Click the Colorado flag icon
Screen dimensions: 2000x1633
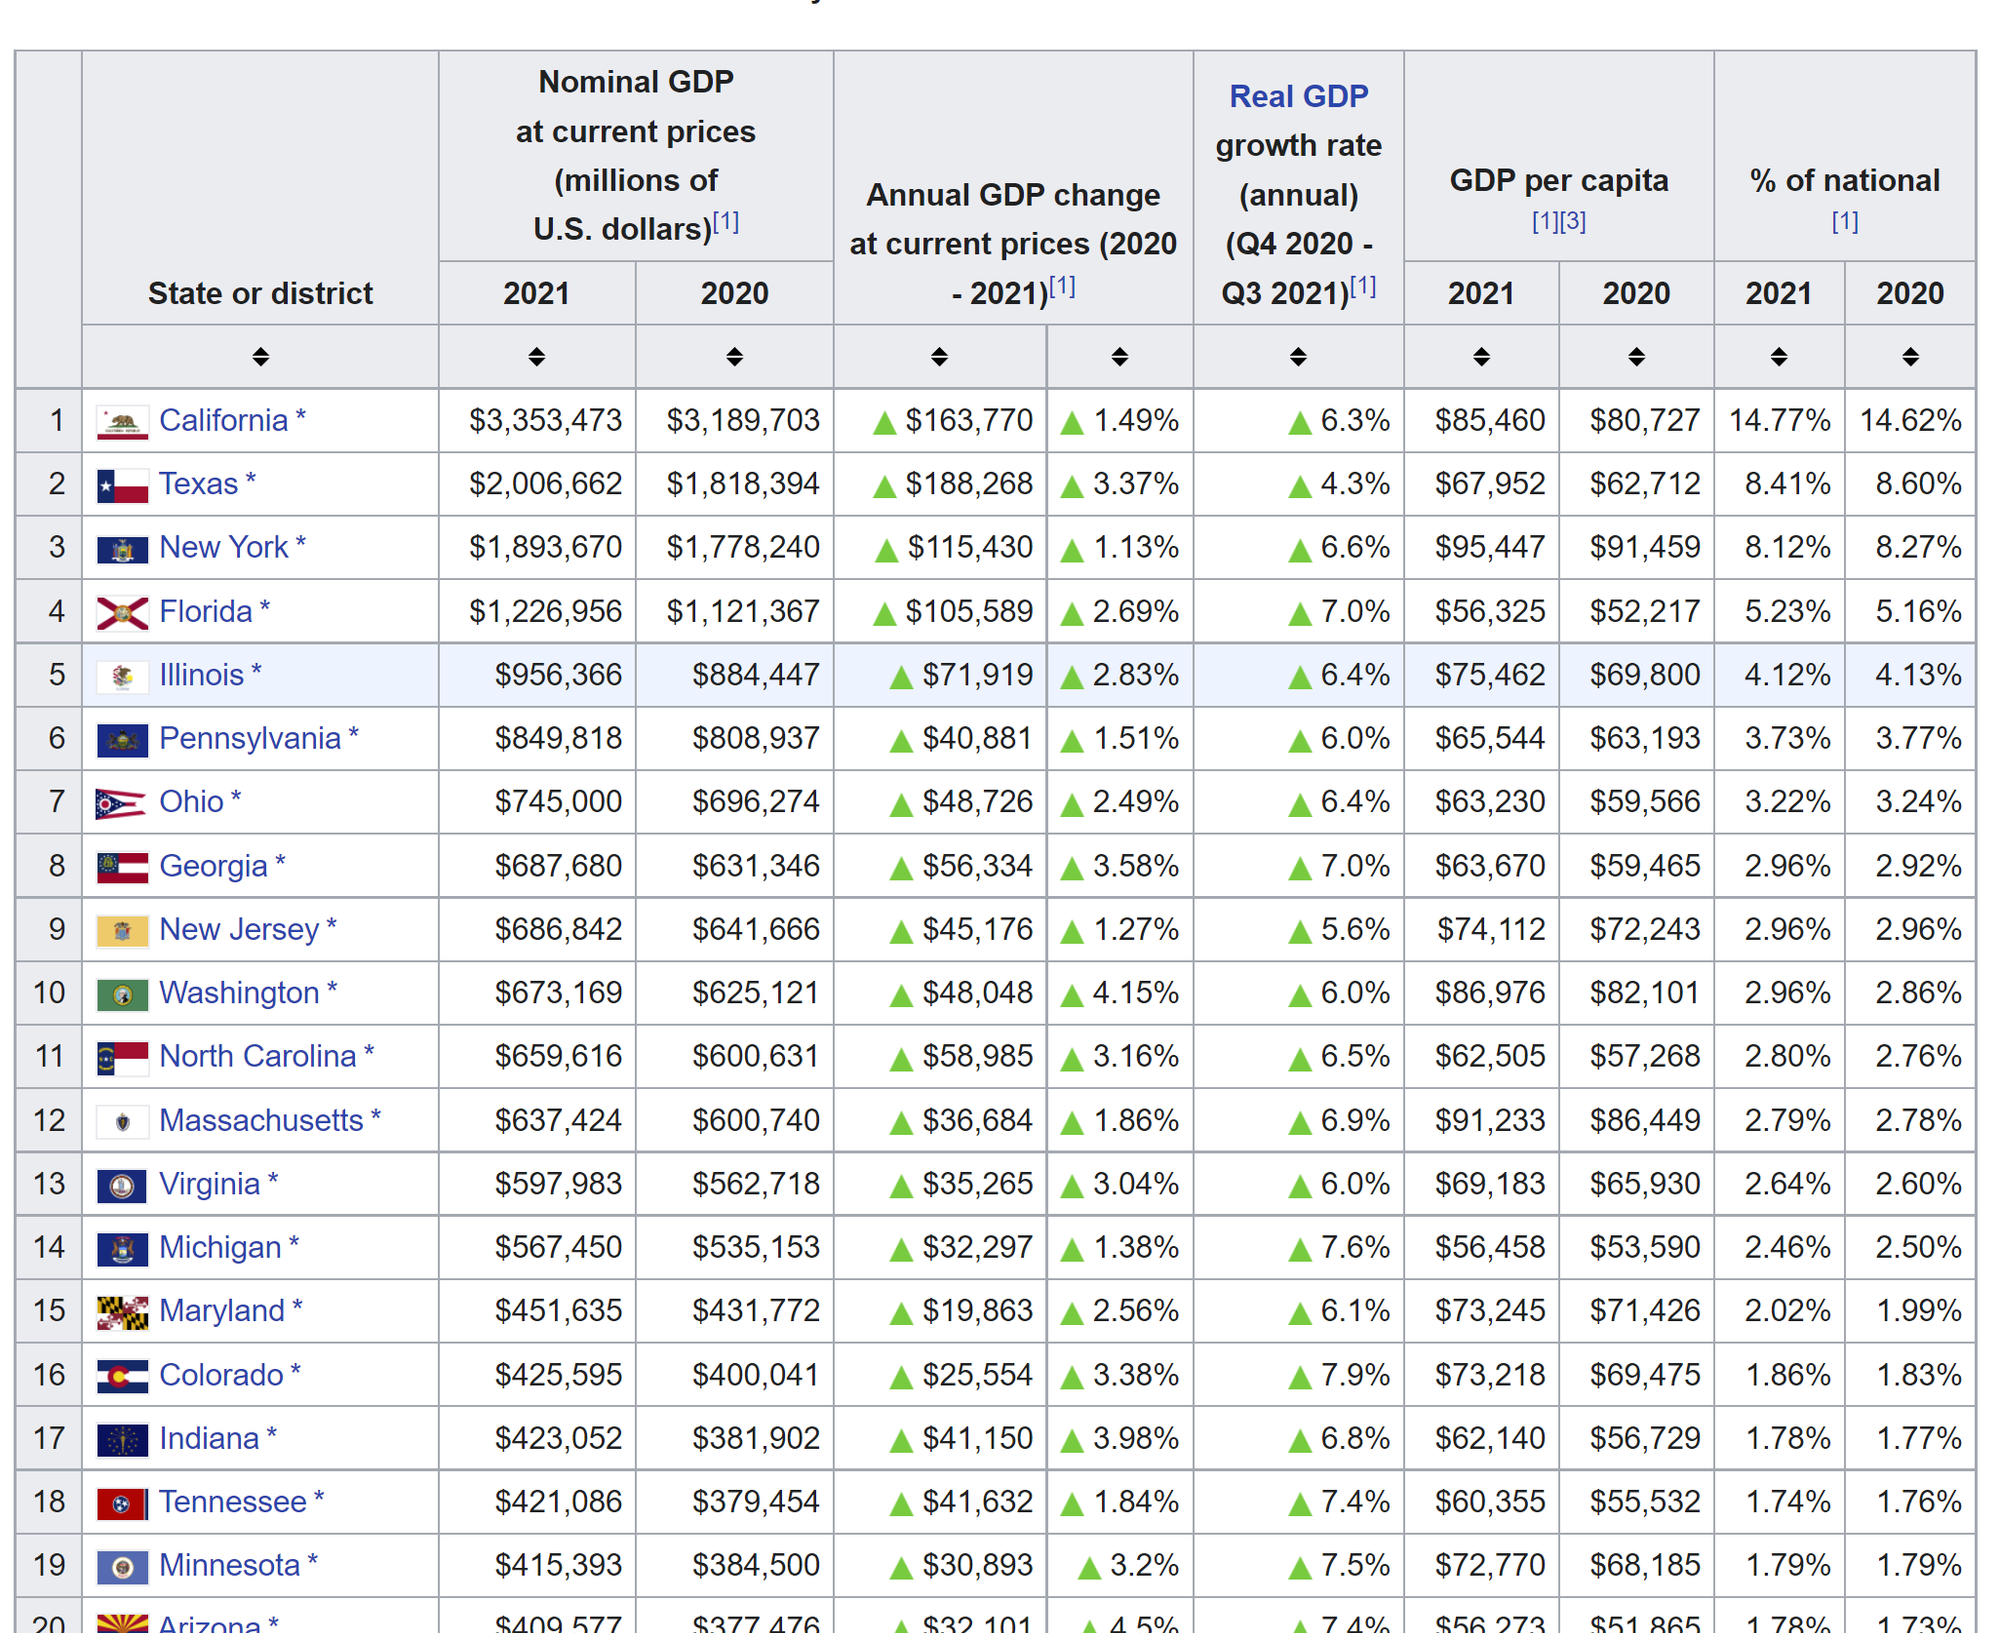(122, 1376)
